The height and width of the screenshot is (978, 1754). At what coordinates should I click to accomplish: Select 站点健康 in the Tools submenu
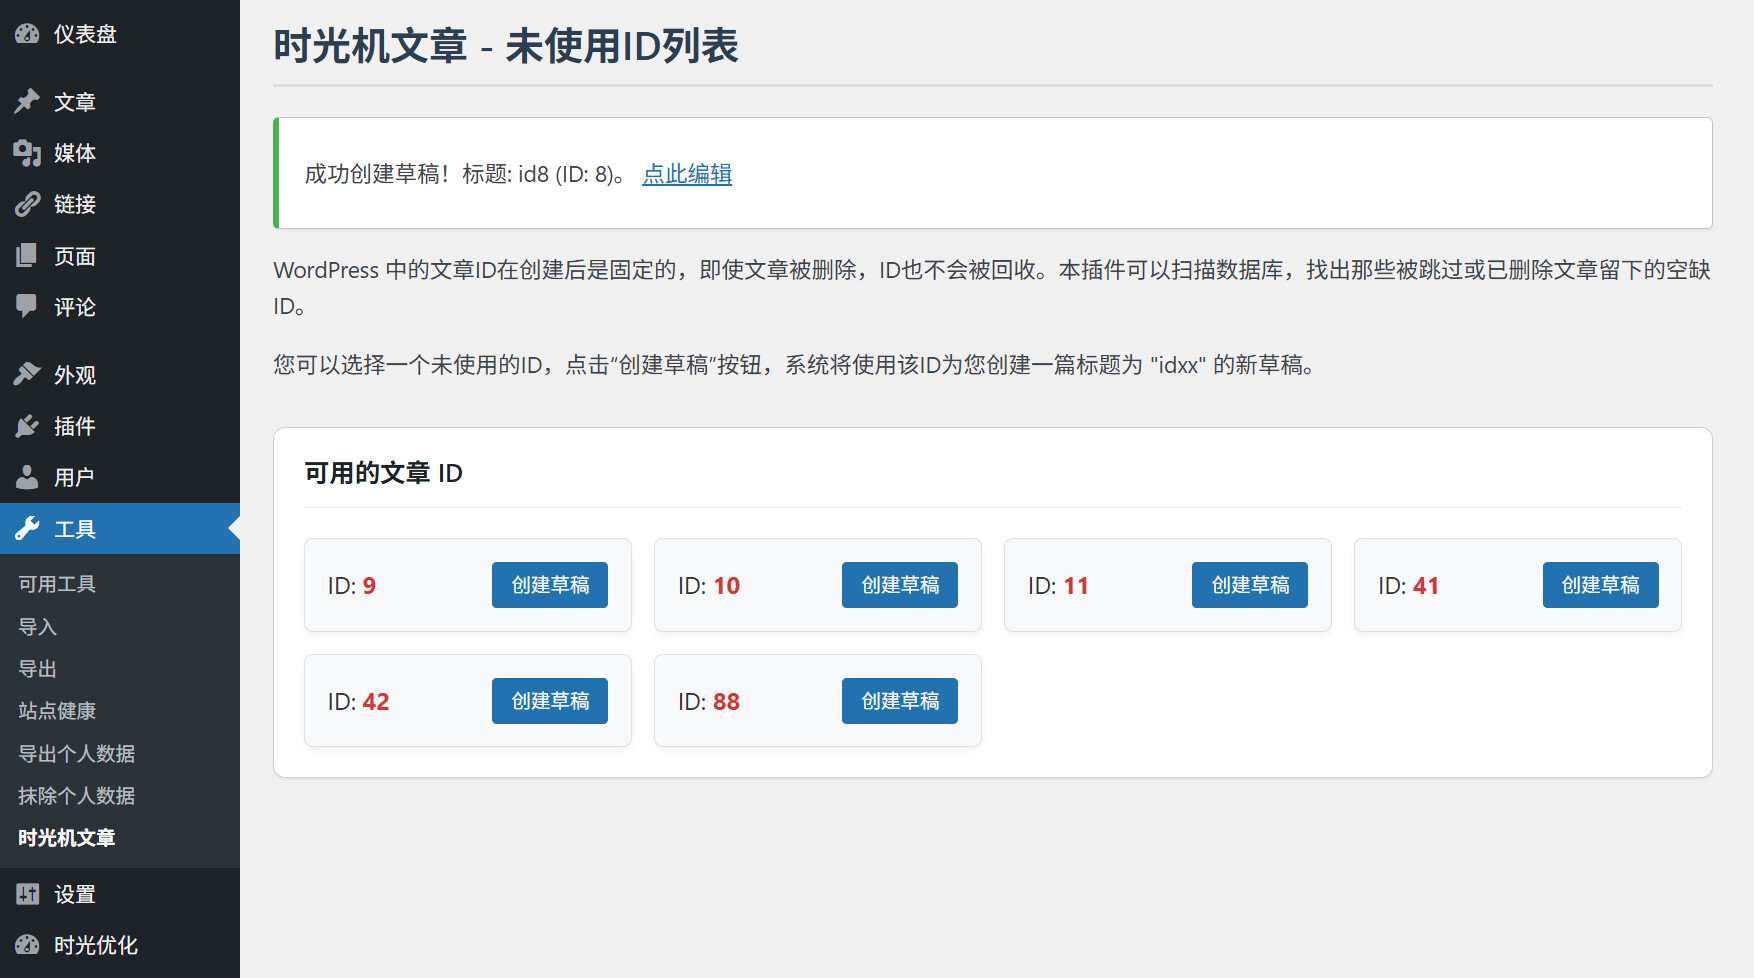[x=57, y=711]
